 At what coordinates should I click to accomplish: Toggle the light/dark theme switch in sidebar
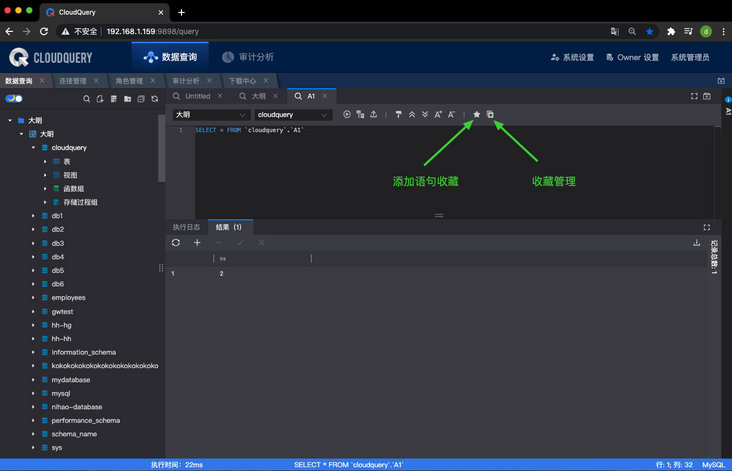(x=14, y=99)
